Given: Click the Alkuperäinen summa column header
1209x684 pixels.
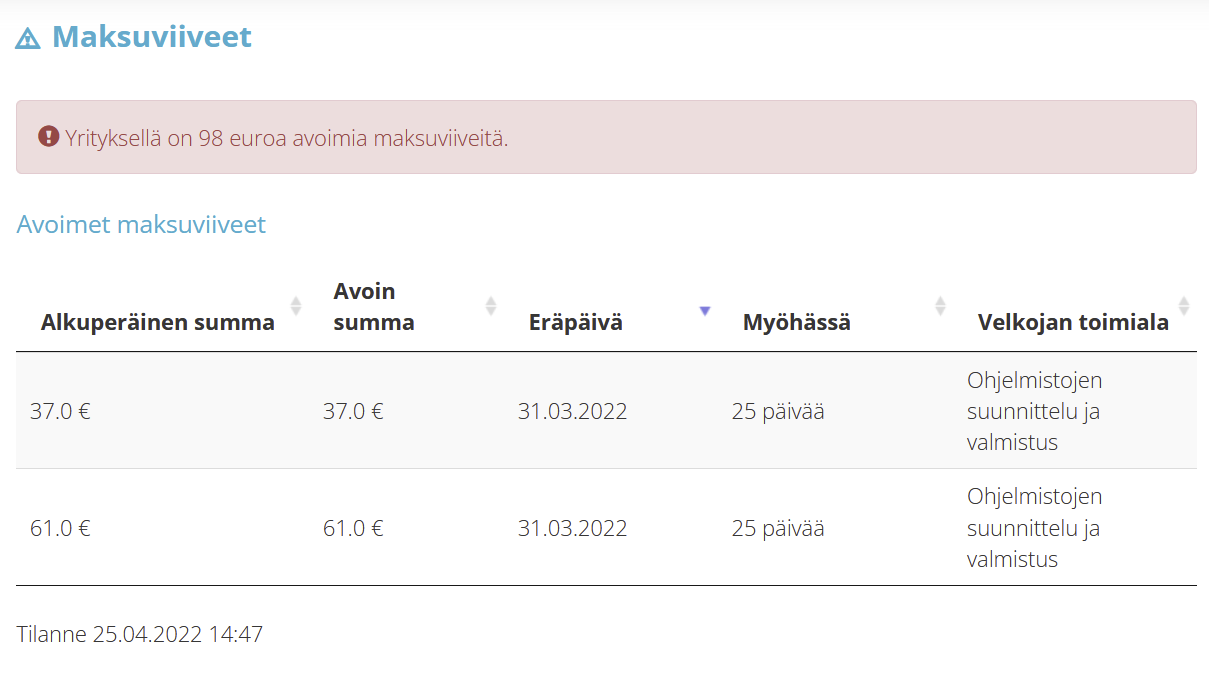Looking at the screenshot, I should (x=158, y=322).
